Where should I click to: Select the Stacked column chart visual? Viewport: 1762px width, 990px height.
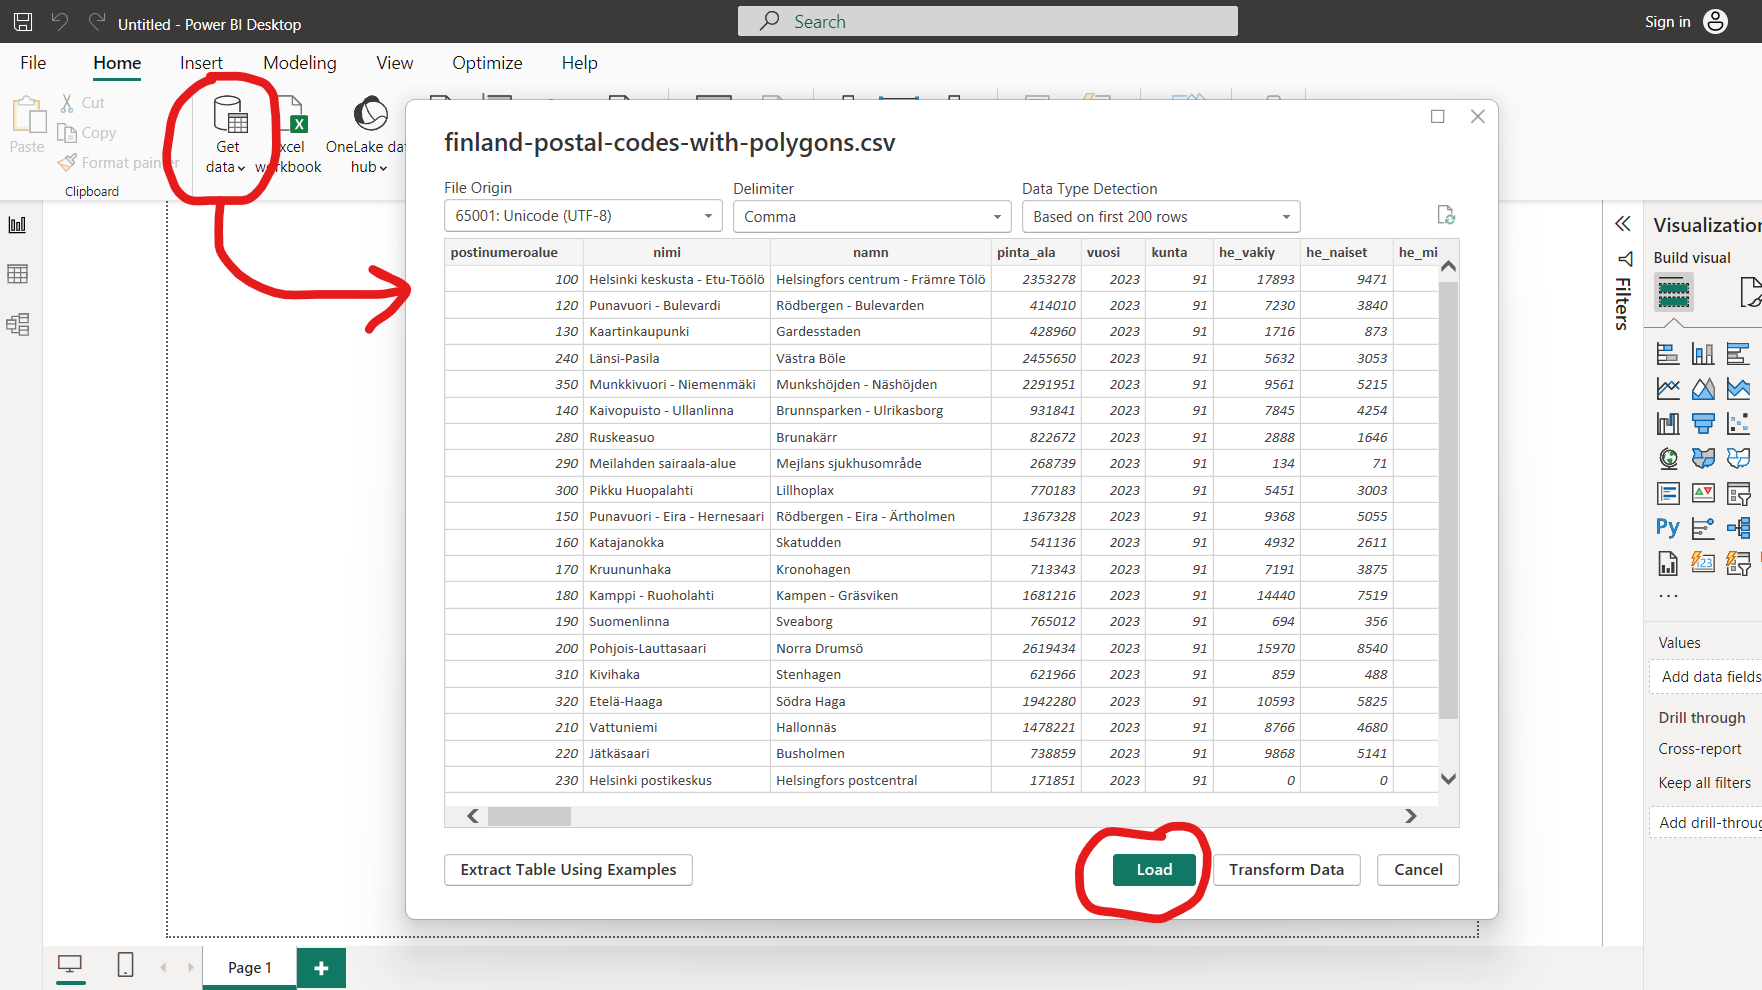(x=1703, y=353)
